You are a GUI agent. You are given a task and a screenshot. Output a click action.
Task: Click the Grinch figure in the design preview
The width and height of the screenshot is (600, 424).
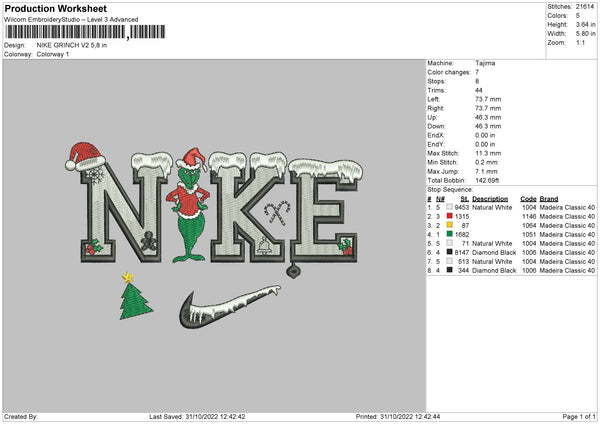188,205
